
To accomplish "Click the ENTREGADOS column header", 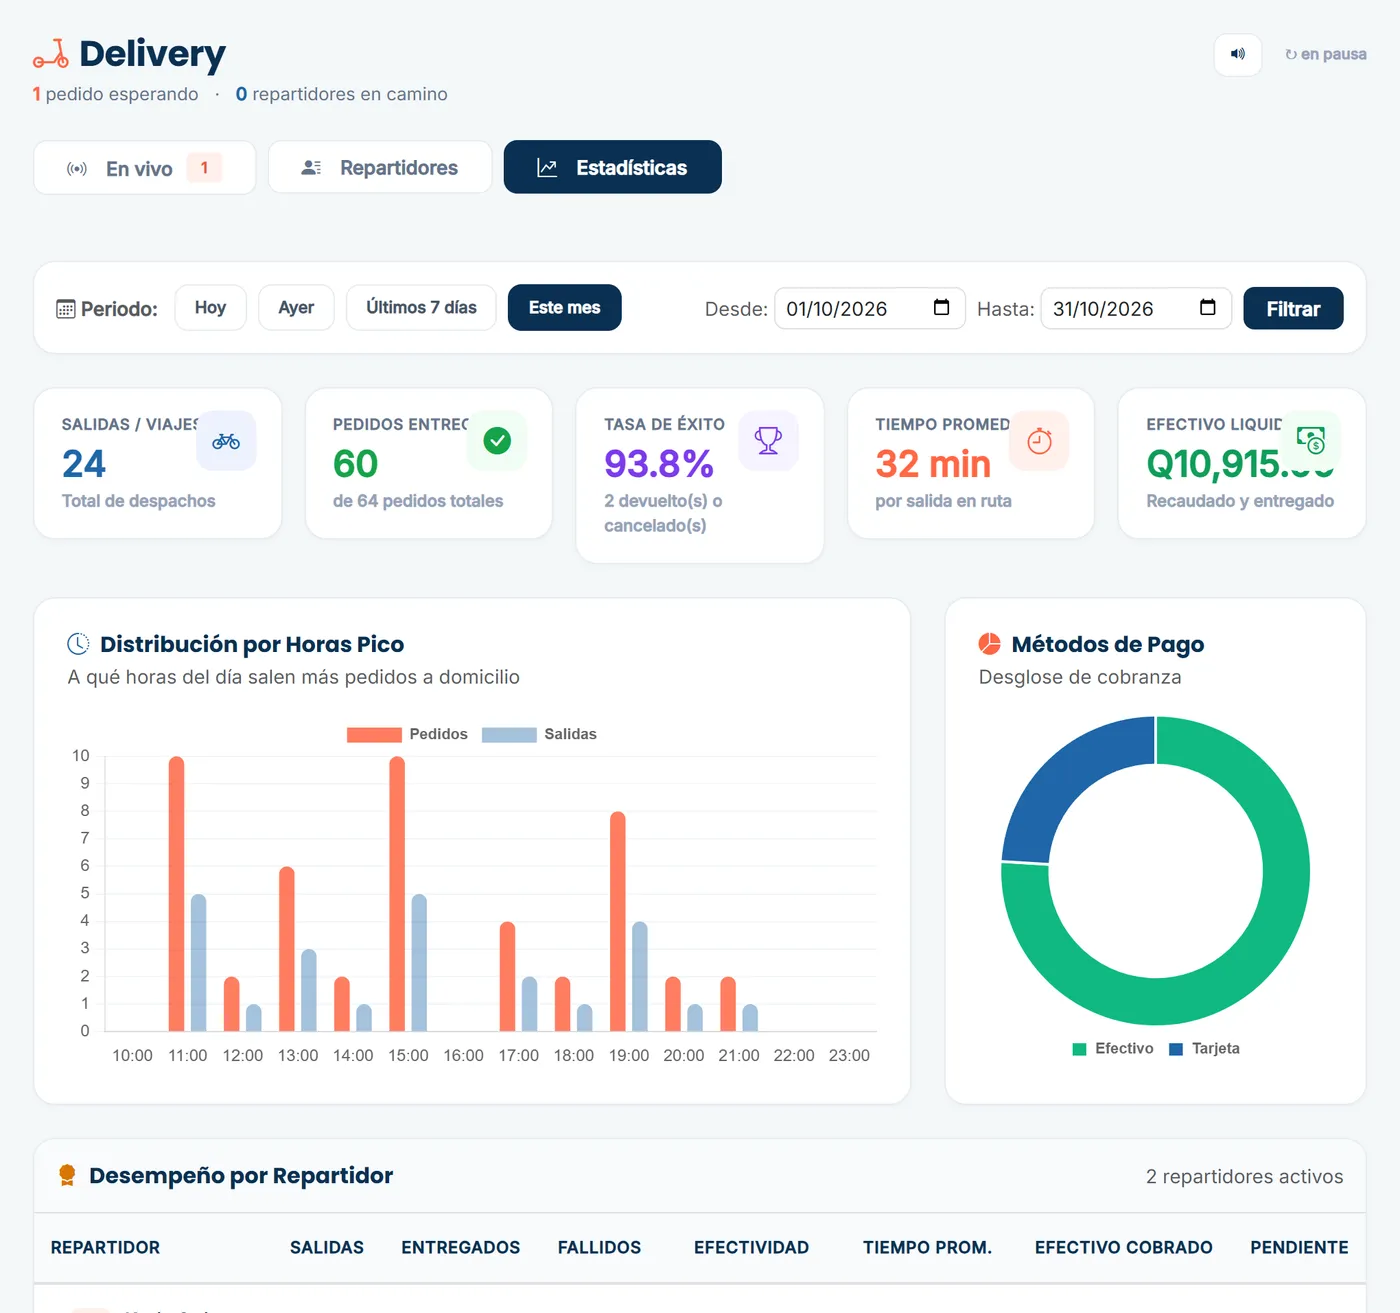I will [461, 1248].
